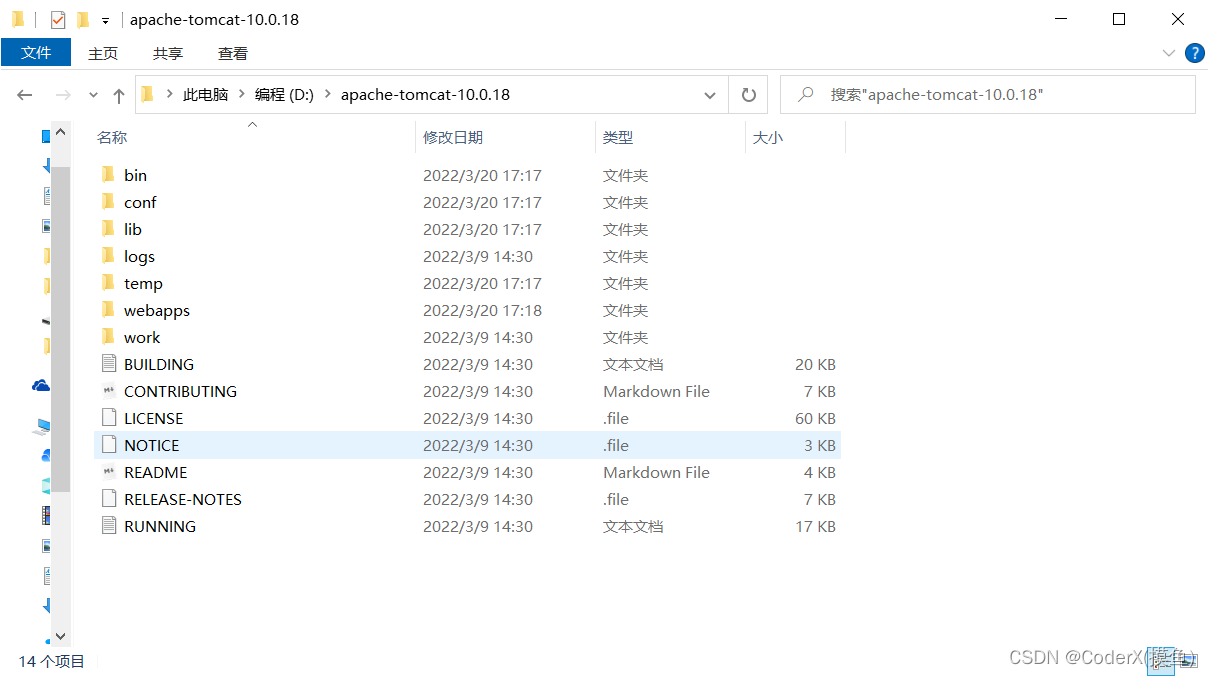Select the LICENSE file icon
Viewport: 1209px width, 677px height.
pos(109,417)
